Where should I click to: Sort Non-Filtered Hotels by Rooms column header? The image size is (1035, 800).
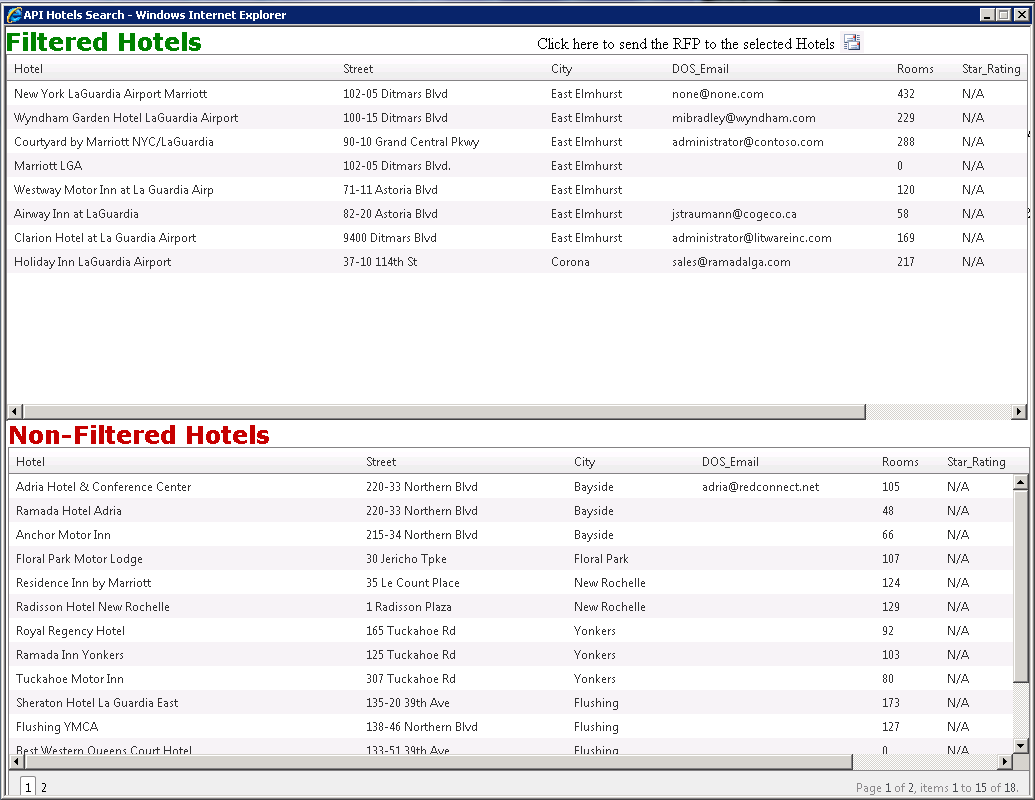[900, 462]
